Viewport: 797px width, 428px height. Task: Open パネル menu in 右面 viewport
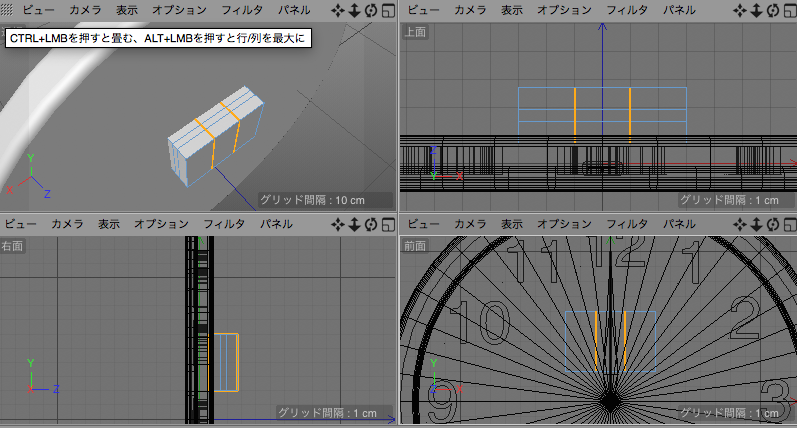click(276, 224)
